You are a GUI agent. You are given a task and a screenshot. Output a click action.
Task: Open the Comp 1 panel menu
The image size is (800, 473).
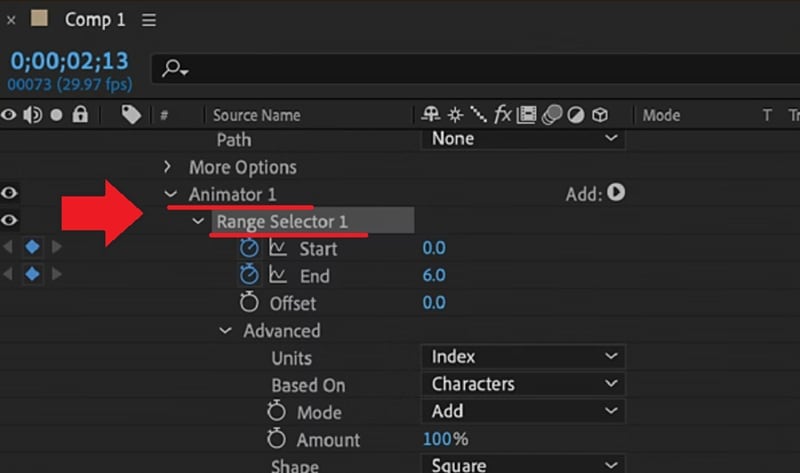pos(149,20)
